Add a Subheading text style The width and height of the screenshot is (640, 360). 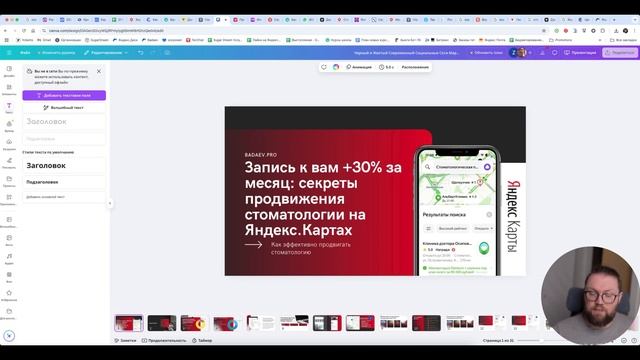[64, 182]
